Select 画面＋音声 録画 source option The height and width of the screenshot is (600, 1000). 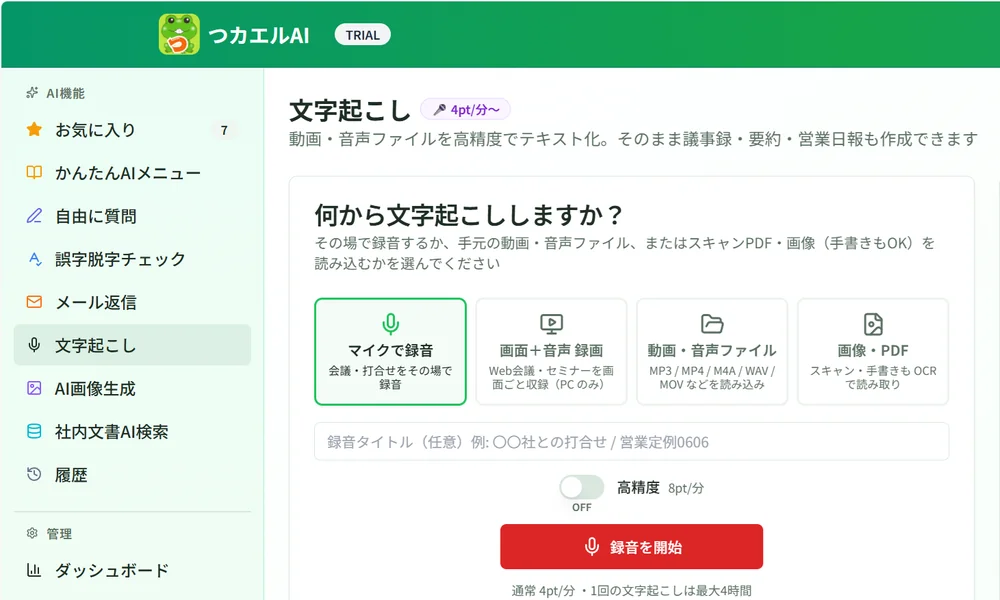(x=551, y=351)
